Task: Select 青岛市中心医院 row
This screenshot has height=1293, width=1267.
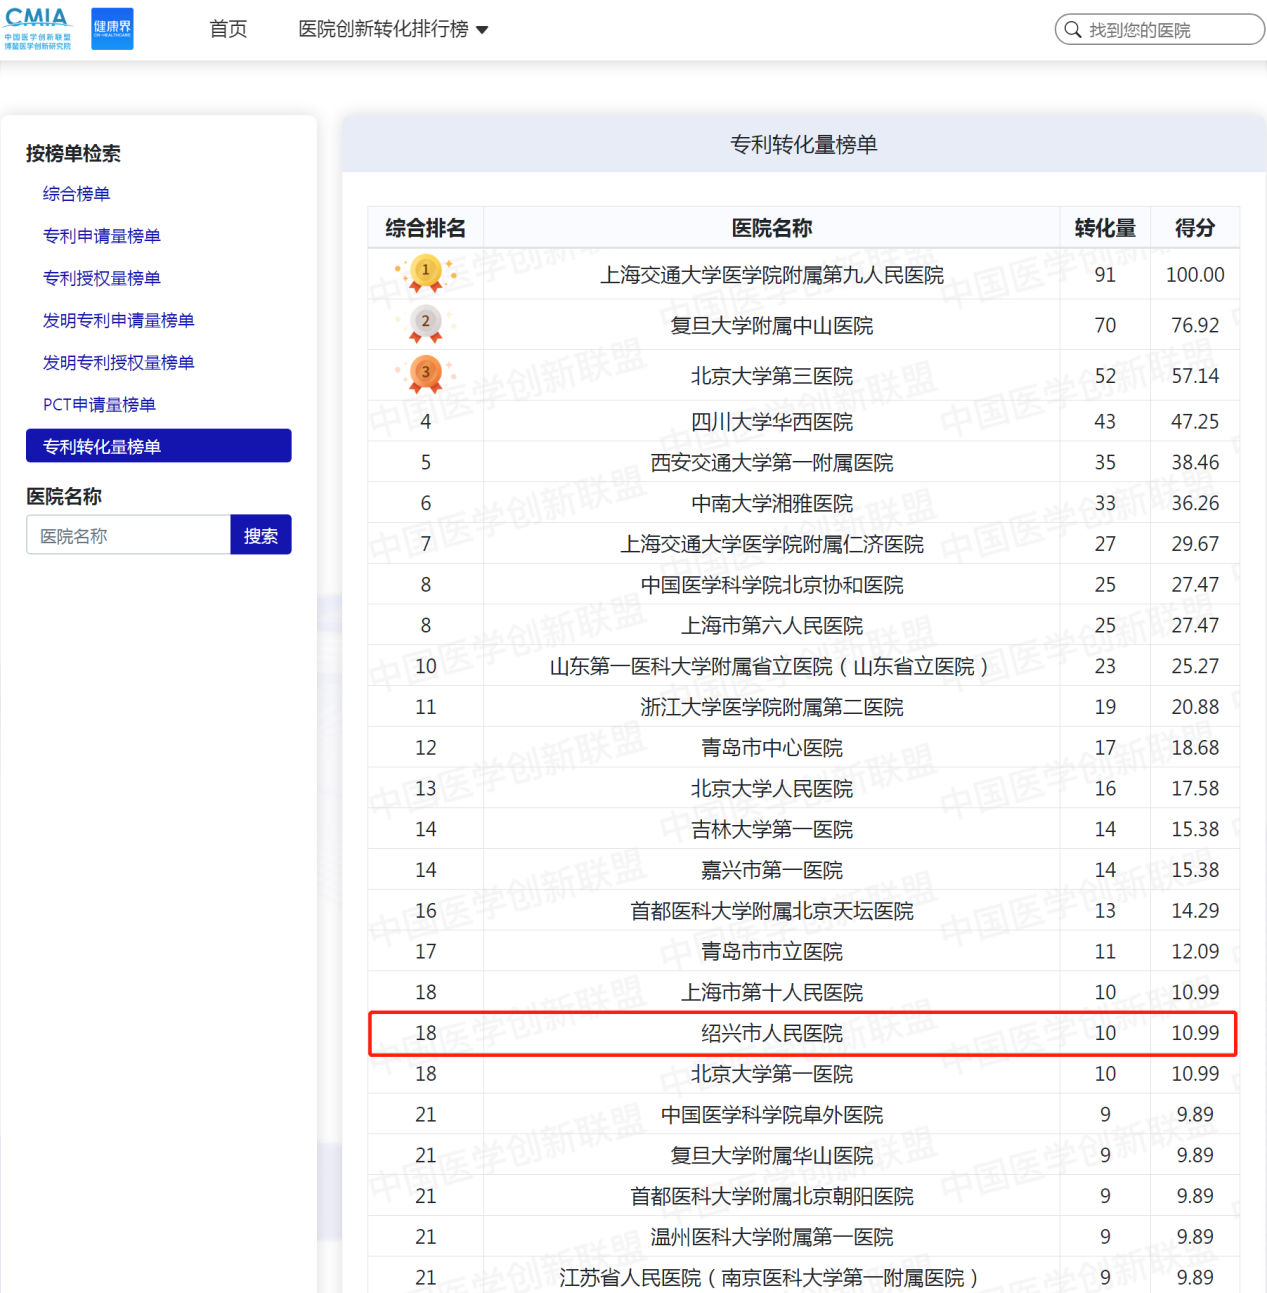Action: coord(804,747)
